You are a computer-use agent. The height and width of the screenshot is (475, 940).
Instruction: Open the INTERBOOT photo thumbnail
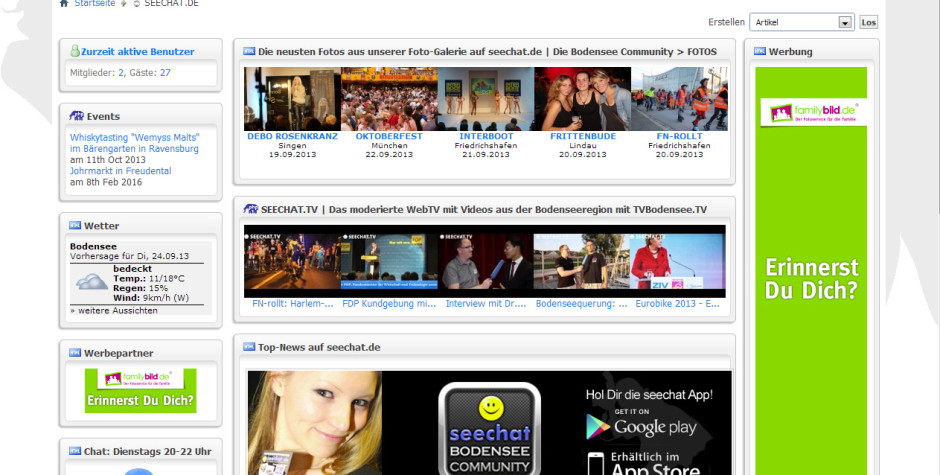point(486,99)
